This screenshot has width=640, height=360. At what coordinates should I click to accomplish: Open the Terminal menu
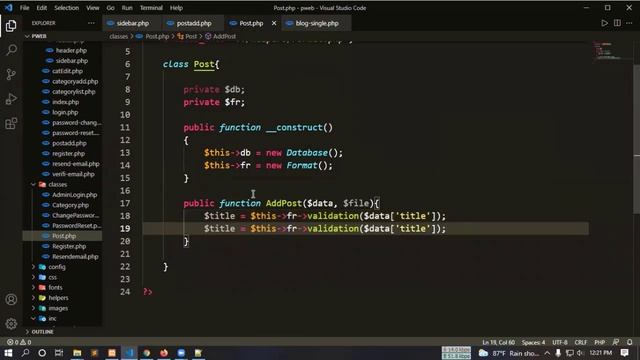point(151,8)
